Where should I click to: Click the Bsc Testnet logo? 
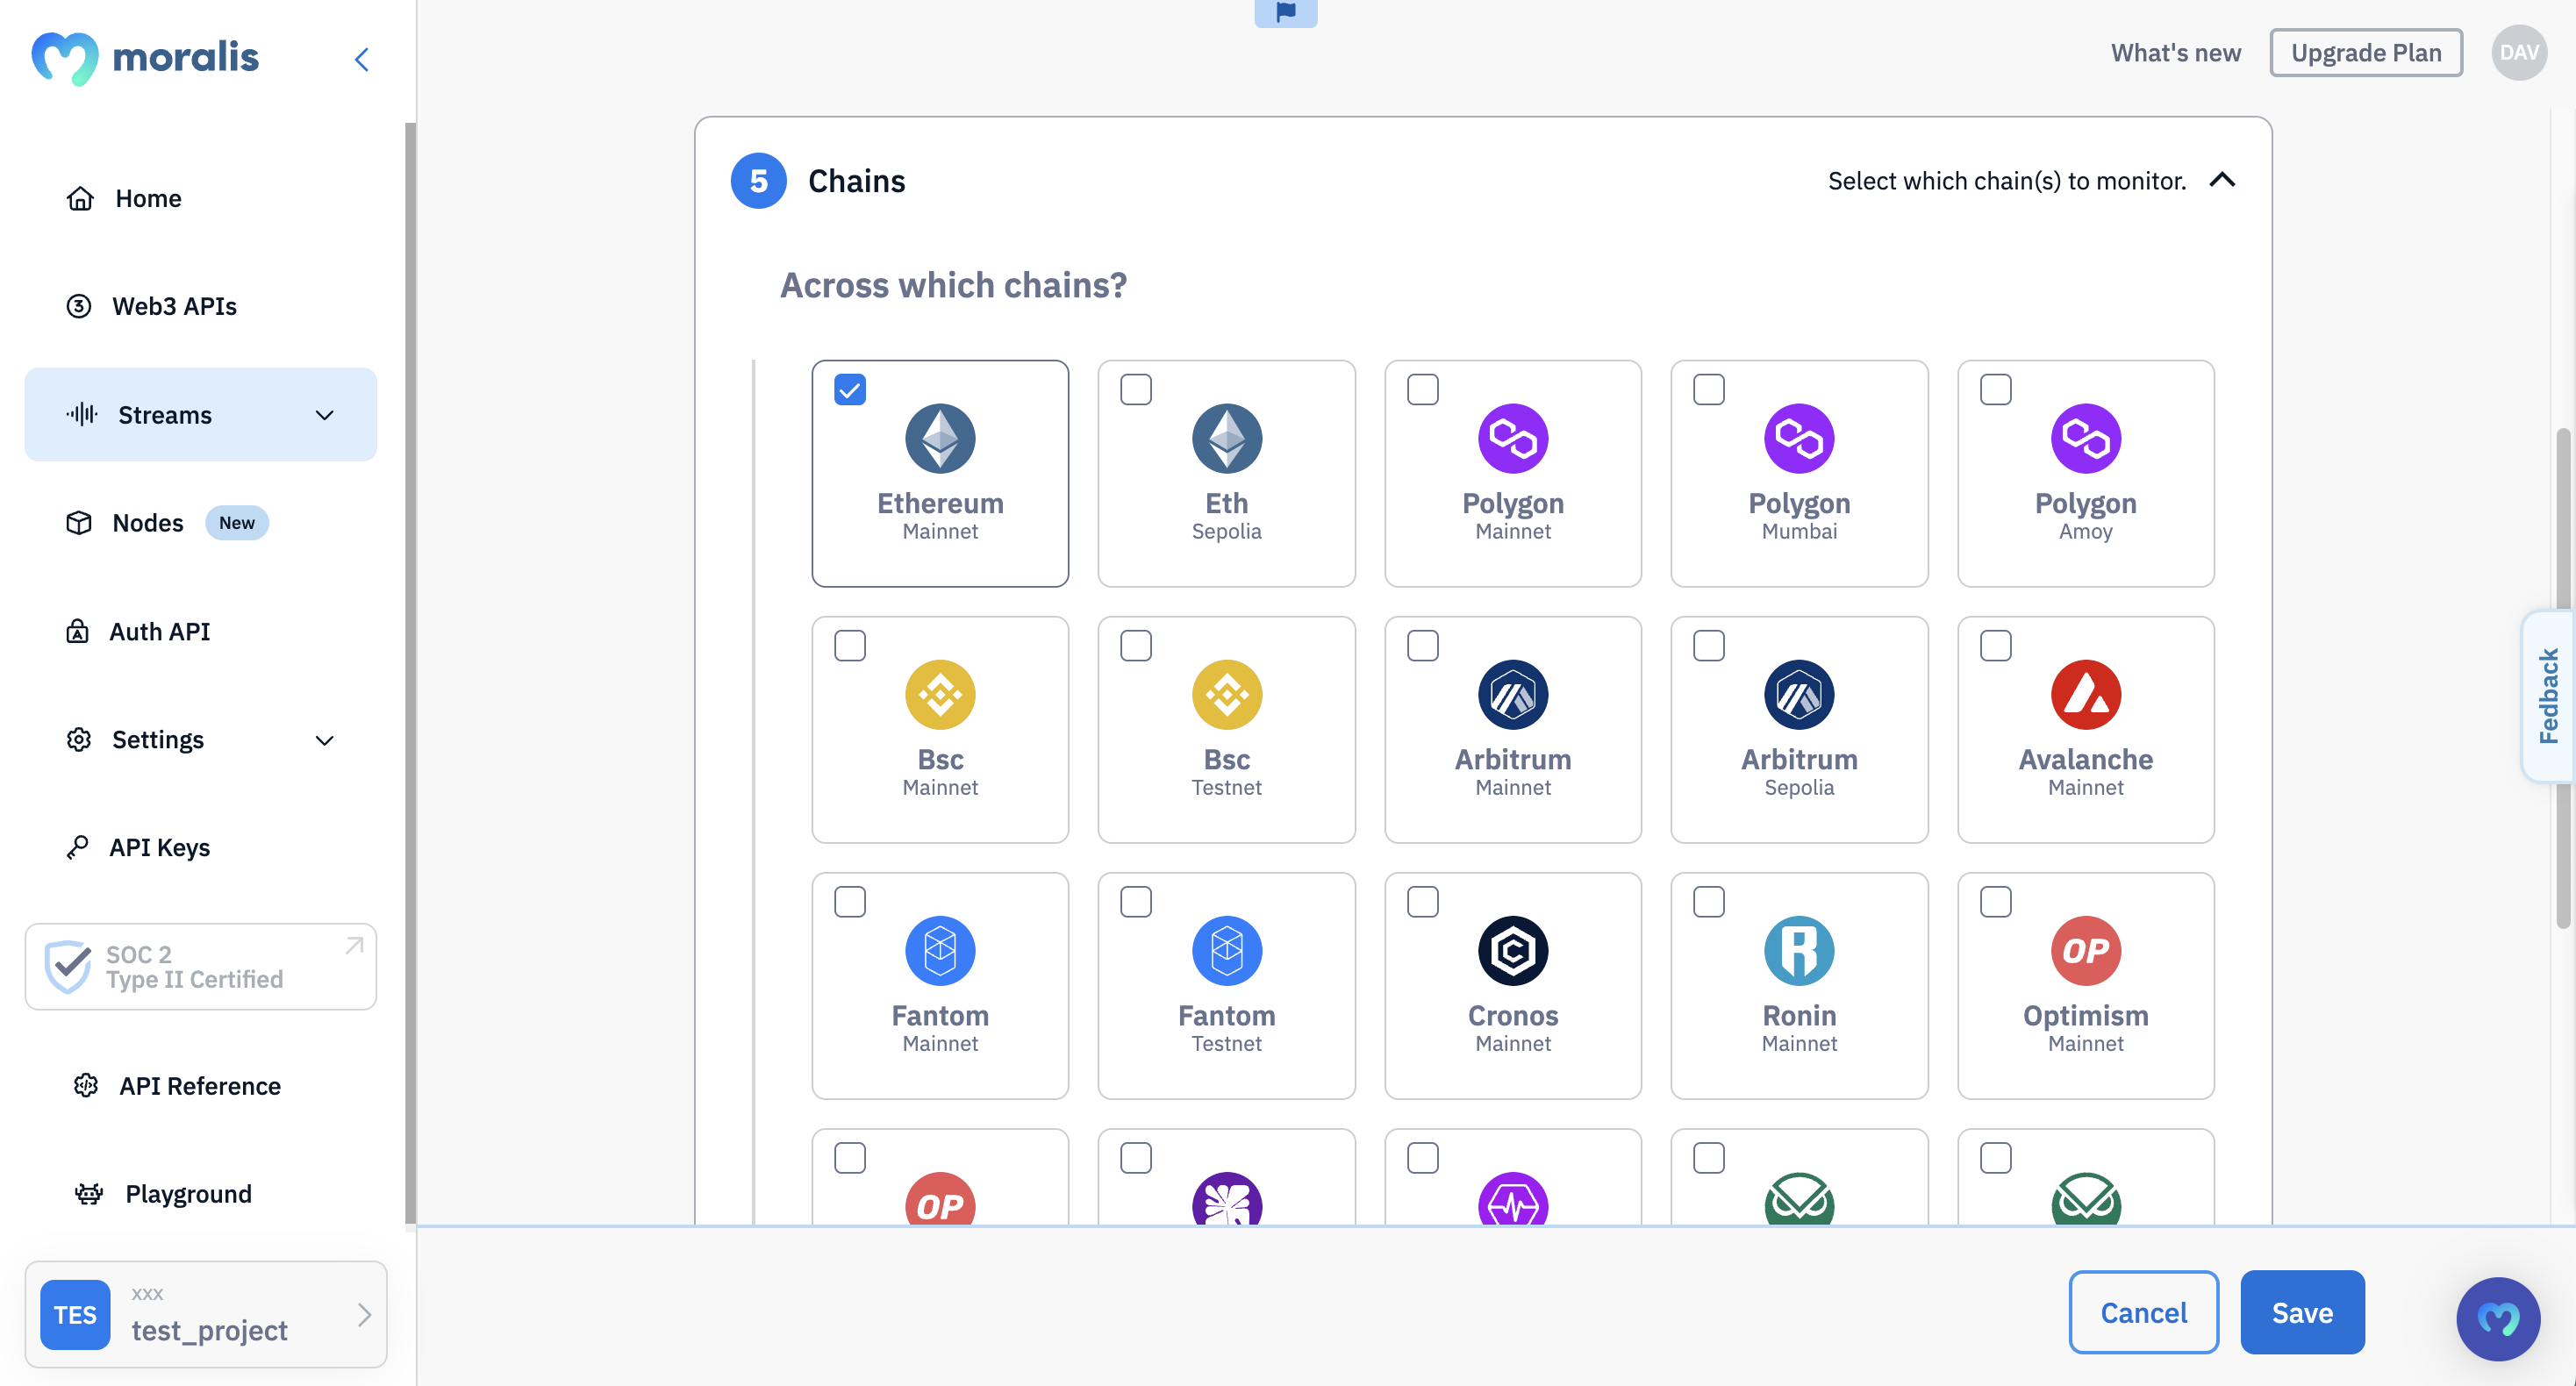click(x=1226, y=694)
